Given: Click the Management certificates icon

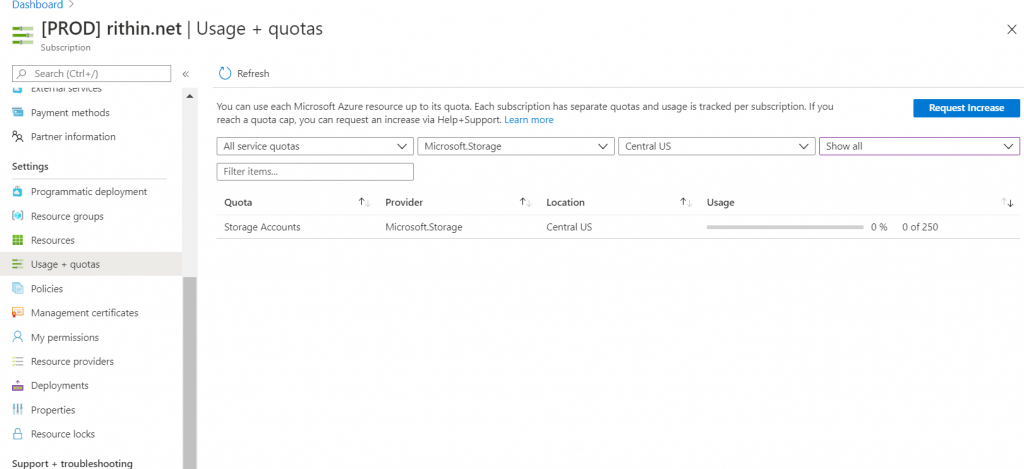Looking at the screenshot, I should 17,313.
